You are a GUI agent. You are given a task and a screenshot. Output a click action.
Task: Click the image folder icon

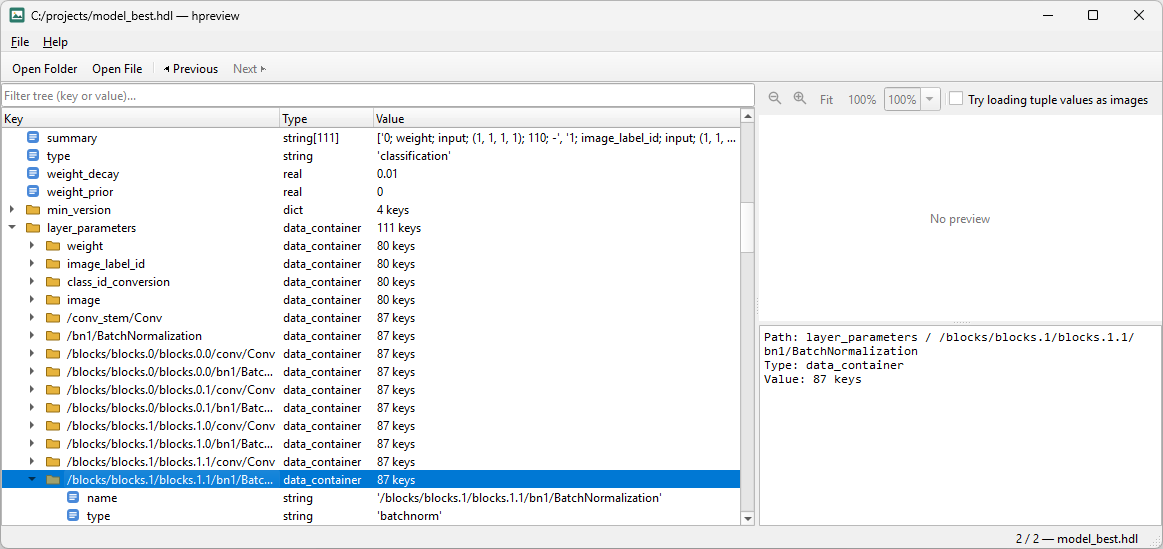tap(53, 300)
